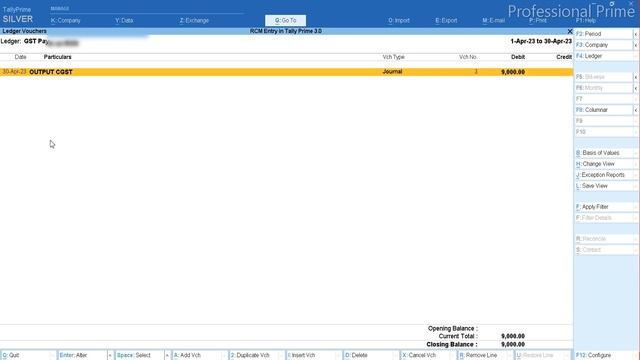Click F: Apply Filter
This screenshot has width=640, height=360.
[x=605, y=207]
